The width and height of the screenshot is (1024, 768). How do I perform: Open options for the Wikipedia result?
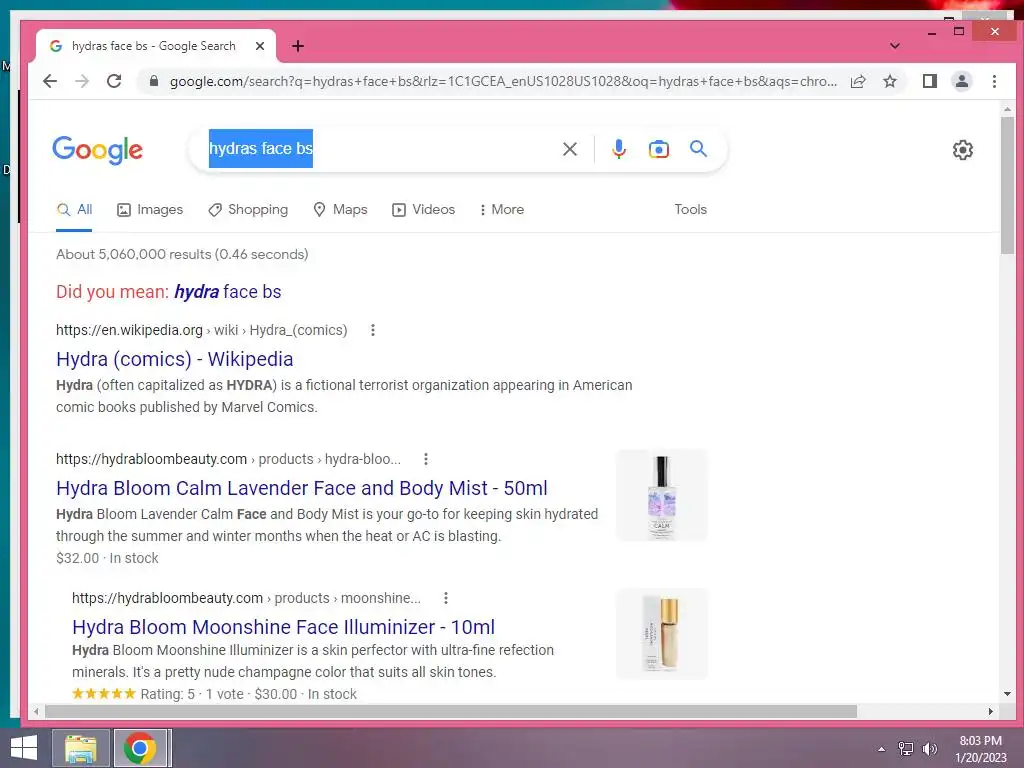373,330
